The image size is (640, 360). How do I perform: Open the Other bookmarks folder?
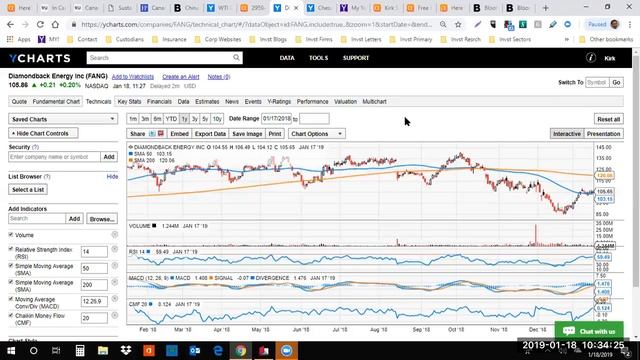607,39
